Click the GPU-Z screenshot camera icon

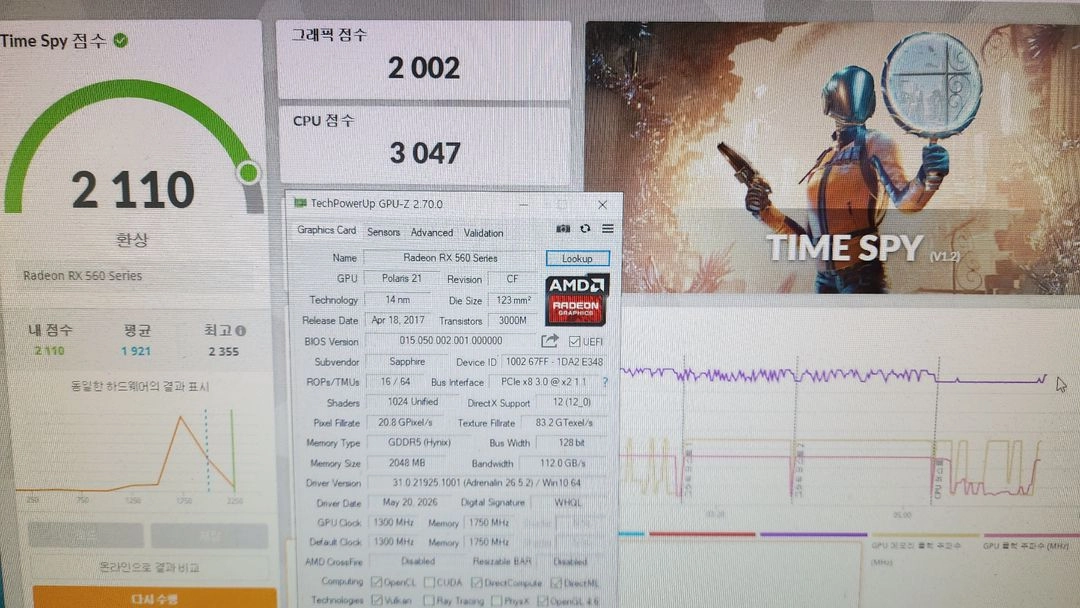click(x=563, y=229)
